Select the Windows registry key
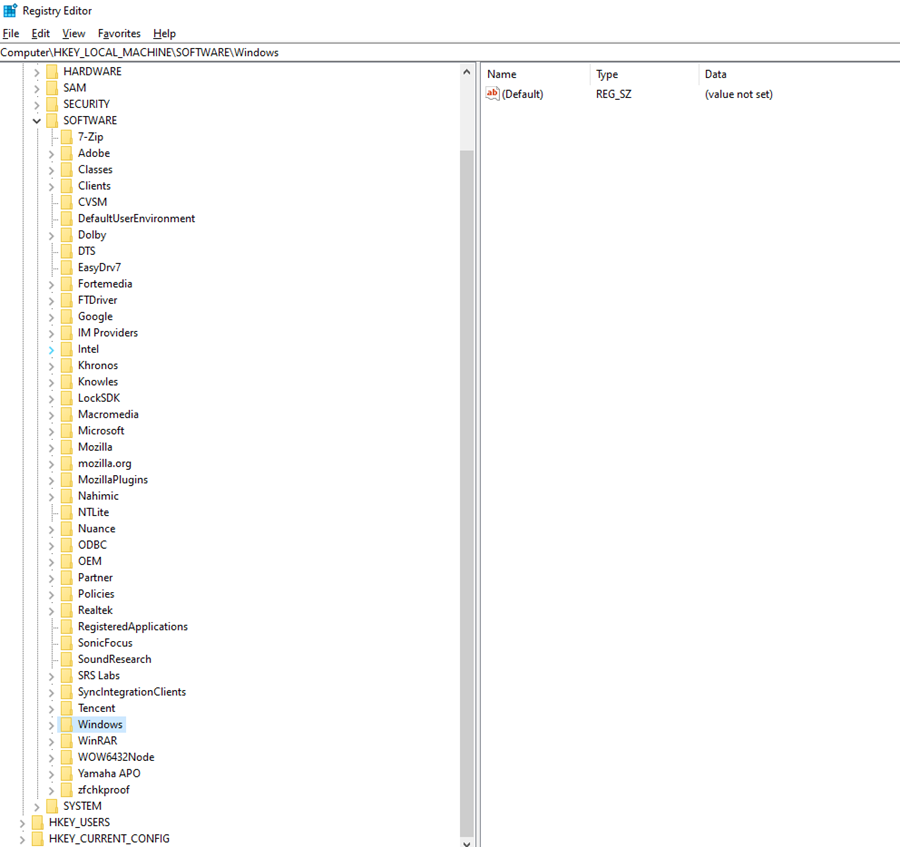 pos(99,723)
